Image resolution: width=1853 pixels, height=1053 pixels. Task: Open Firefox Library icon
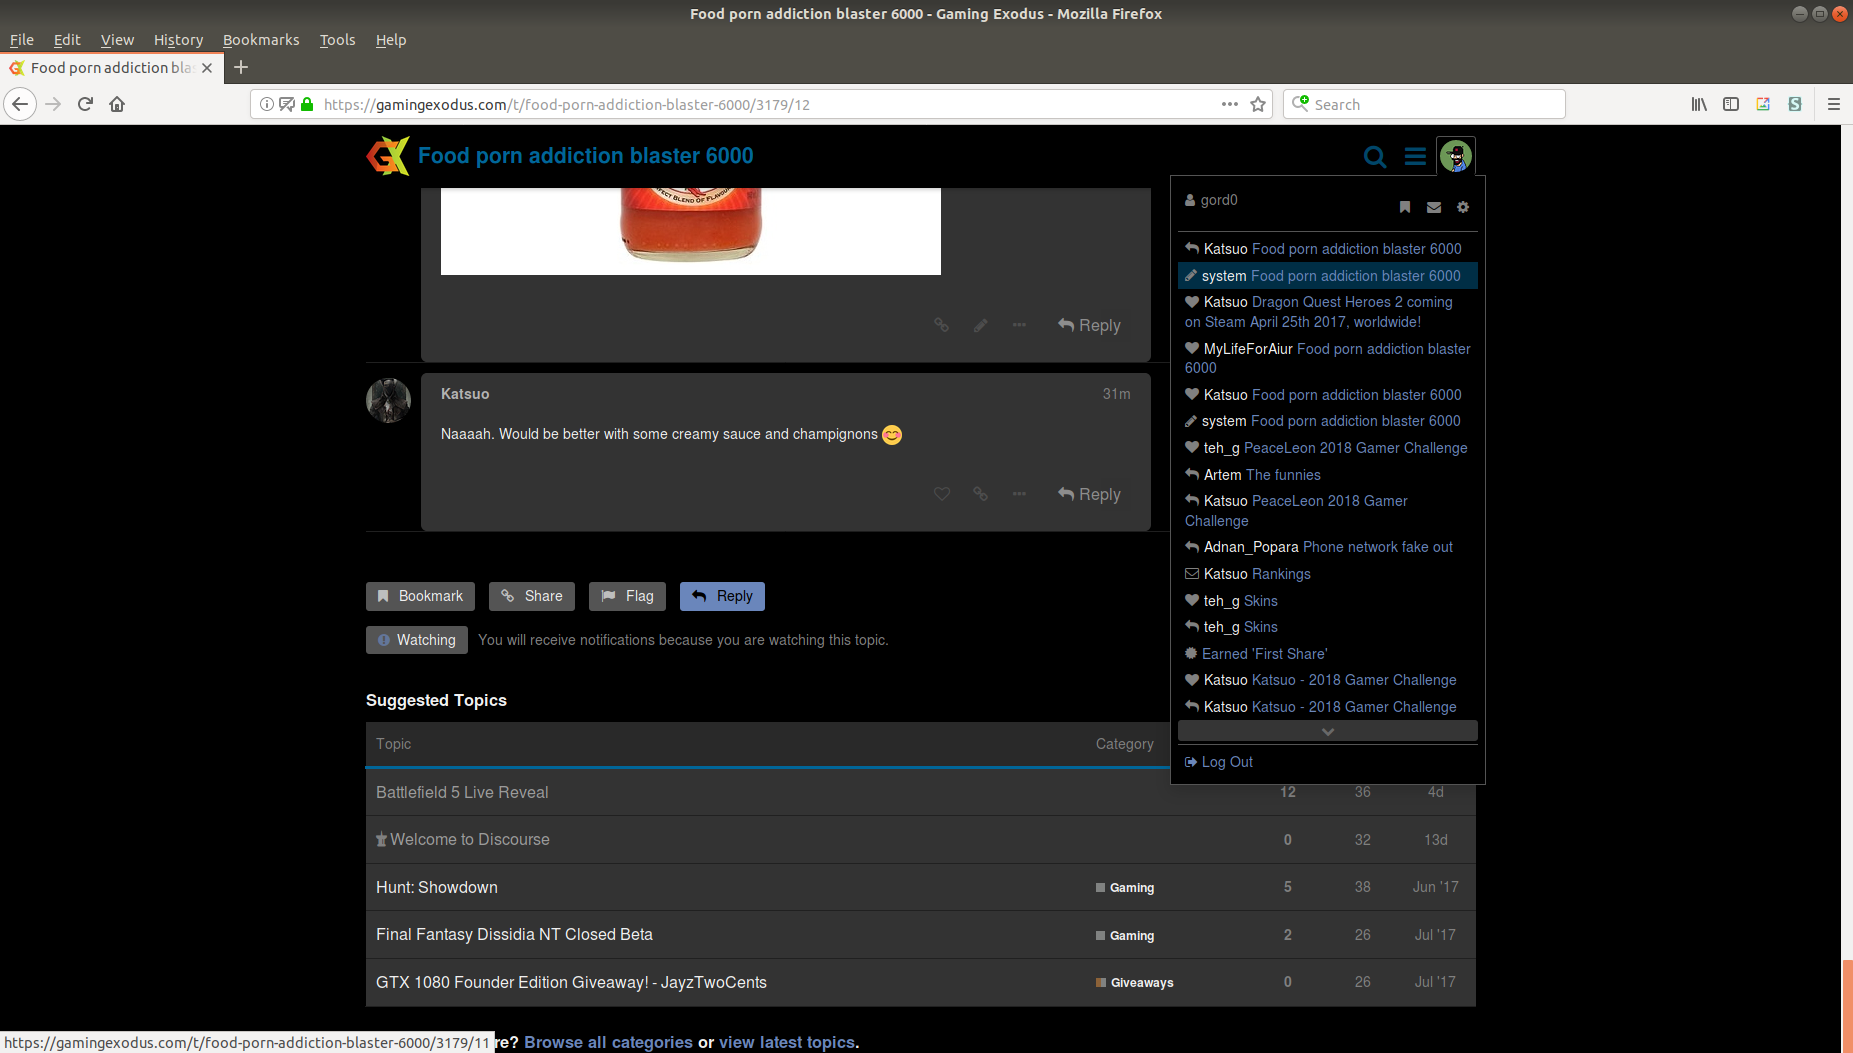1699,104
